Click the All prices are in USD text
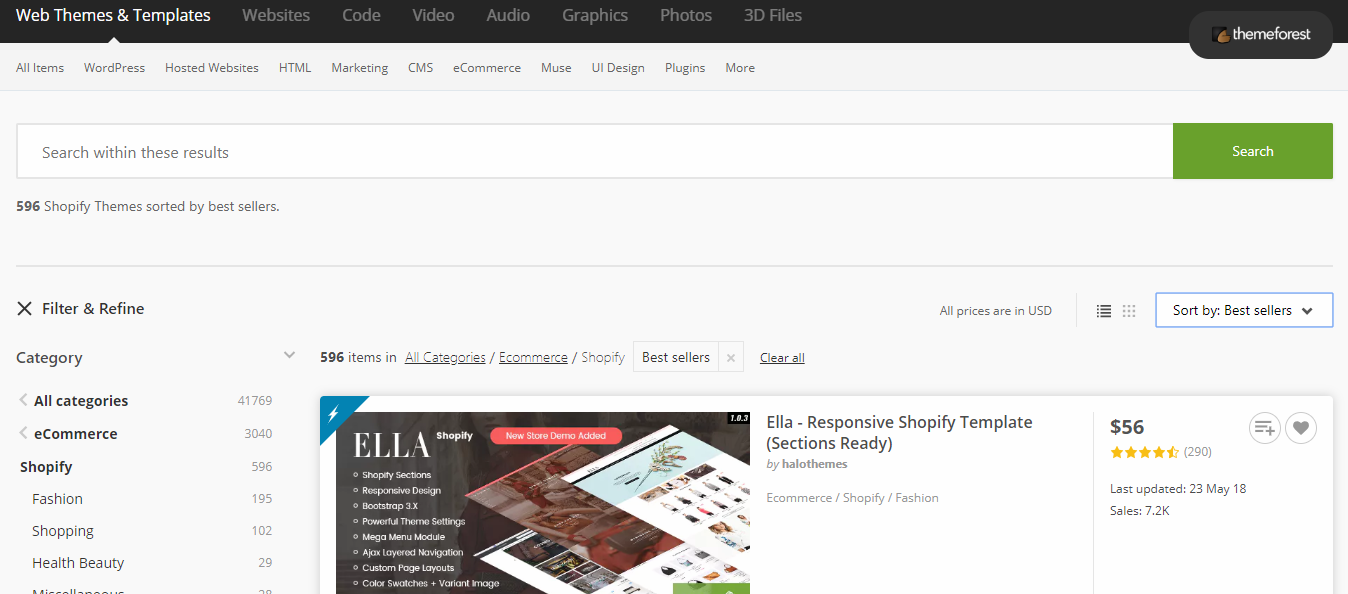 click(x=996, y=311)
